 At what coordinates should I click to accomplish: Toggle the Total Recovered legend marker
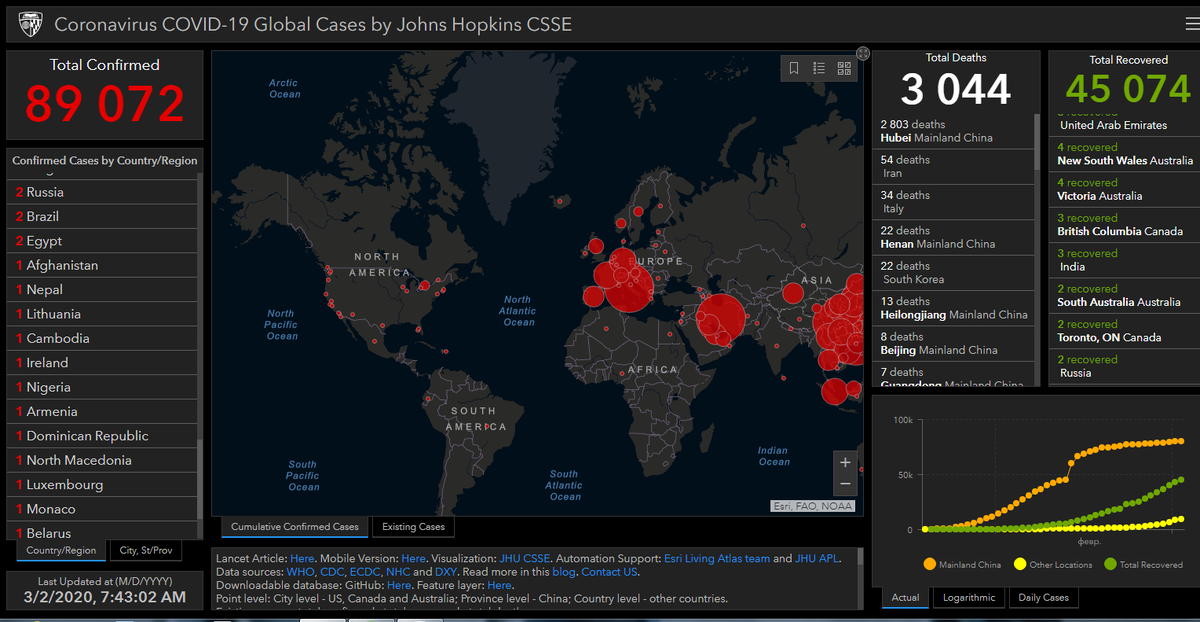click(1110, 564)
